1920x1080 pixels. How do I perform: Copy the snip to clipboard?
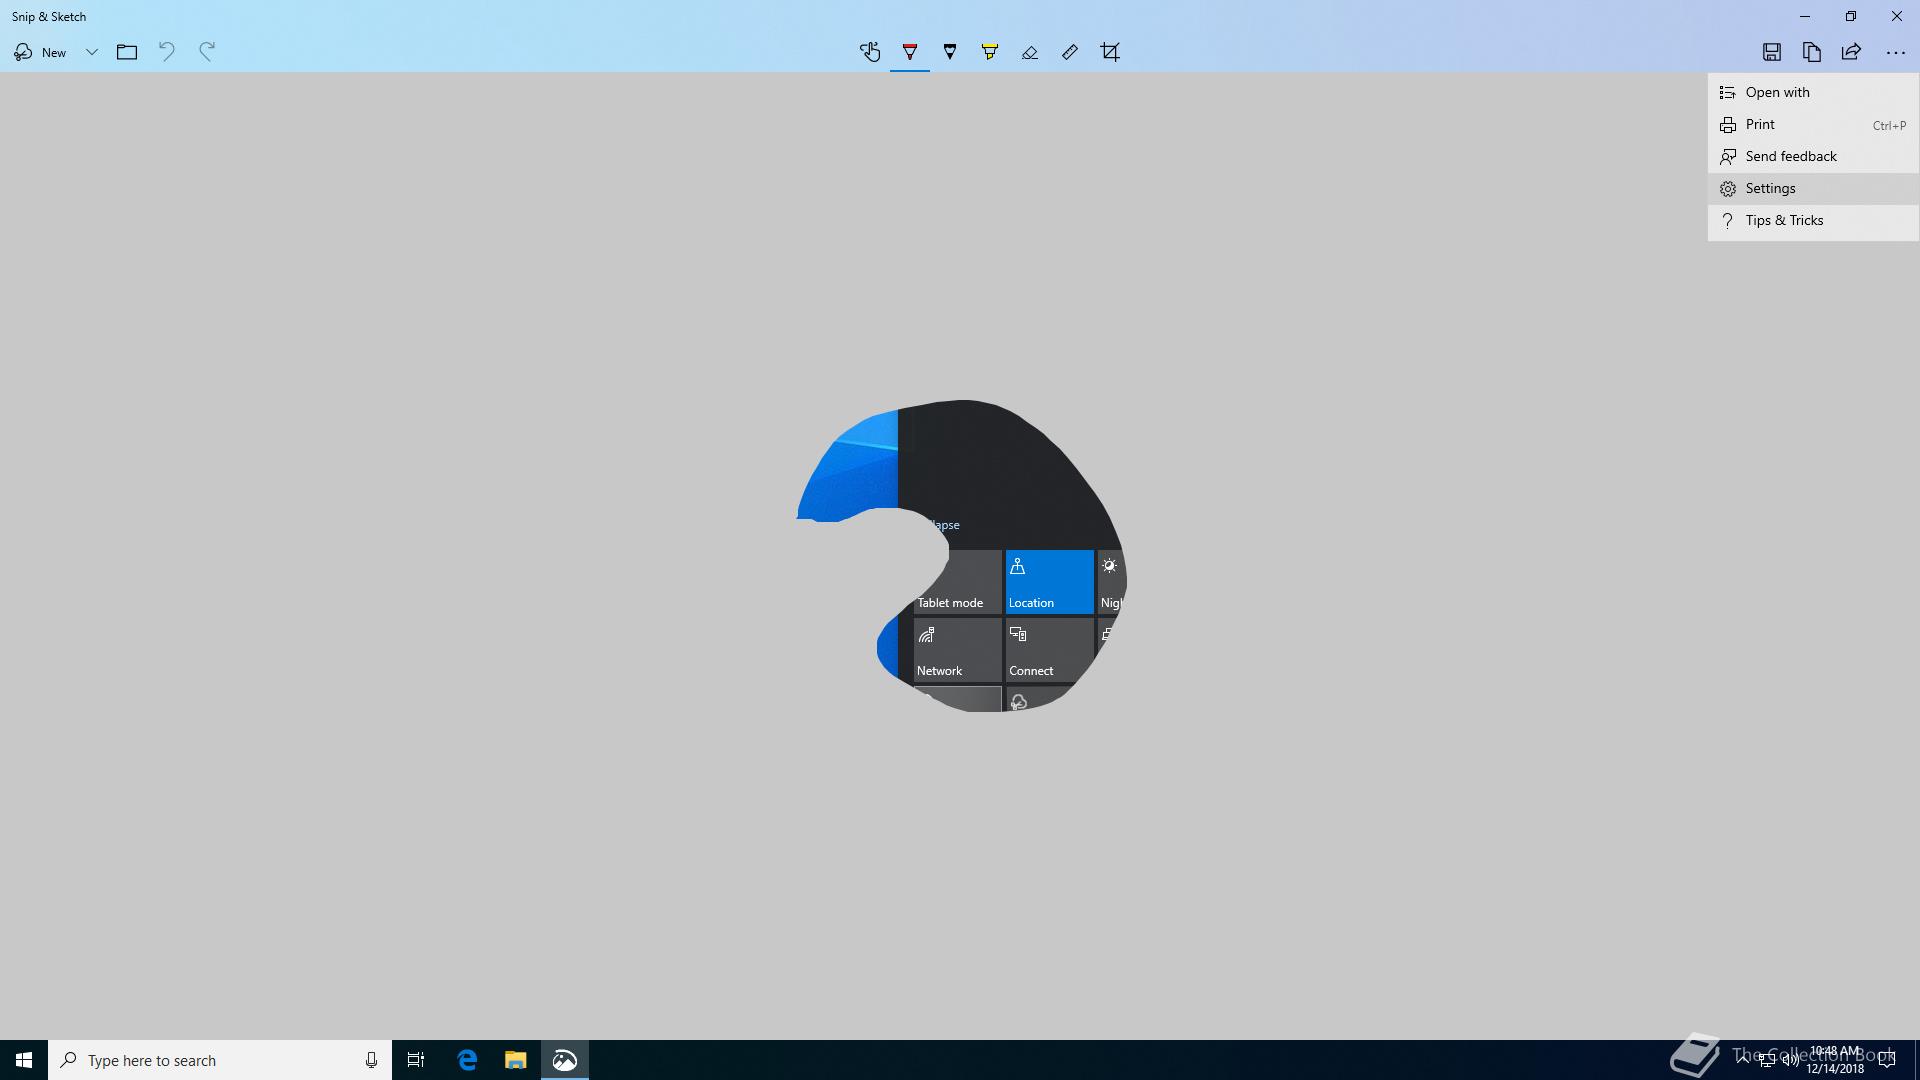point(1812,52)
